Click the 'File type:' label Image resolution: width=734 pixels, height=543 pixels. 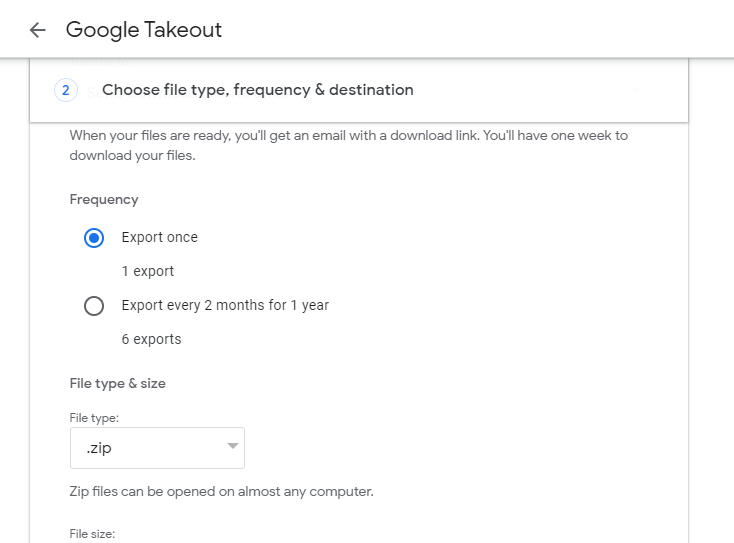click(94, 418)
